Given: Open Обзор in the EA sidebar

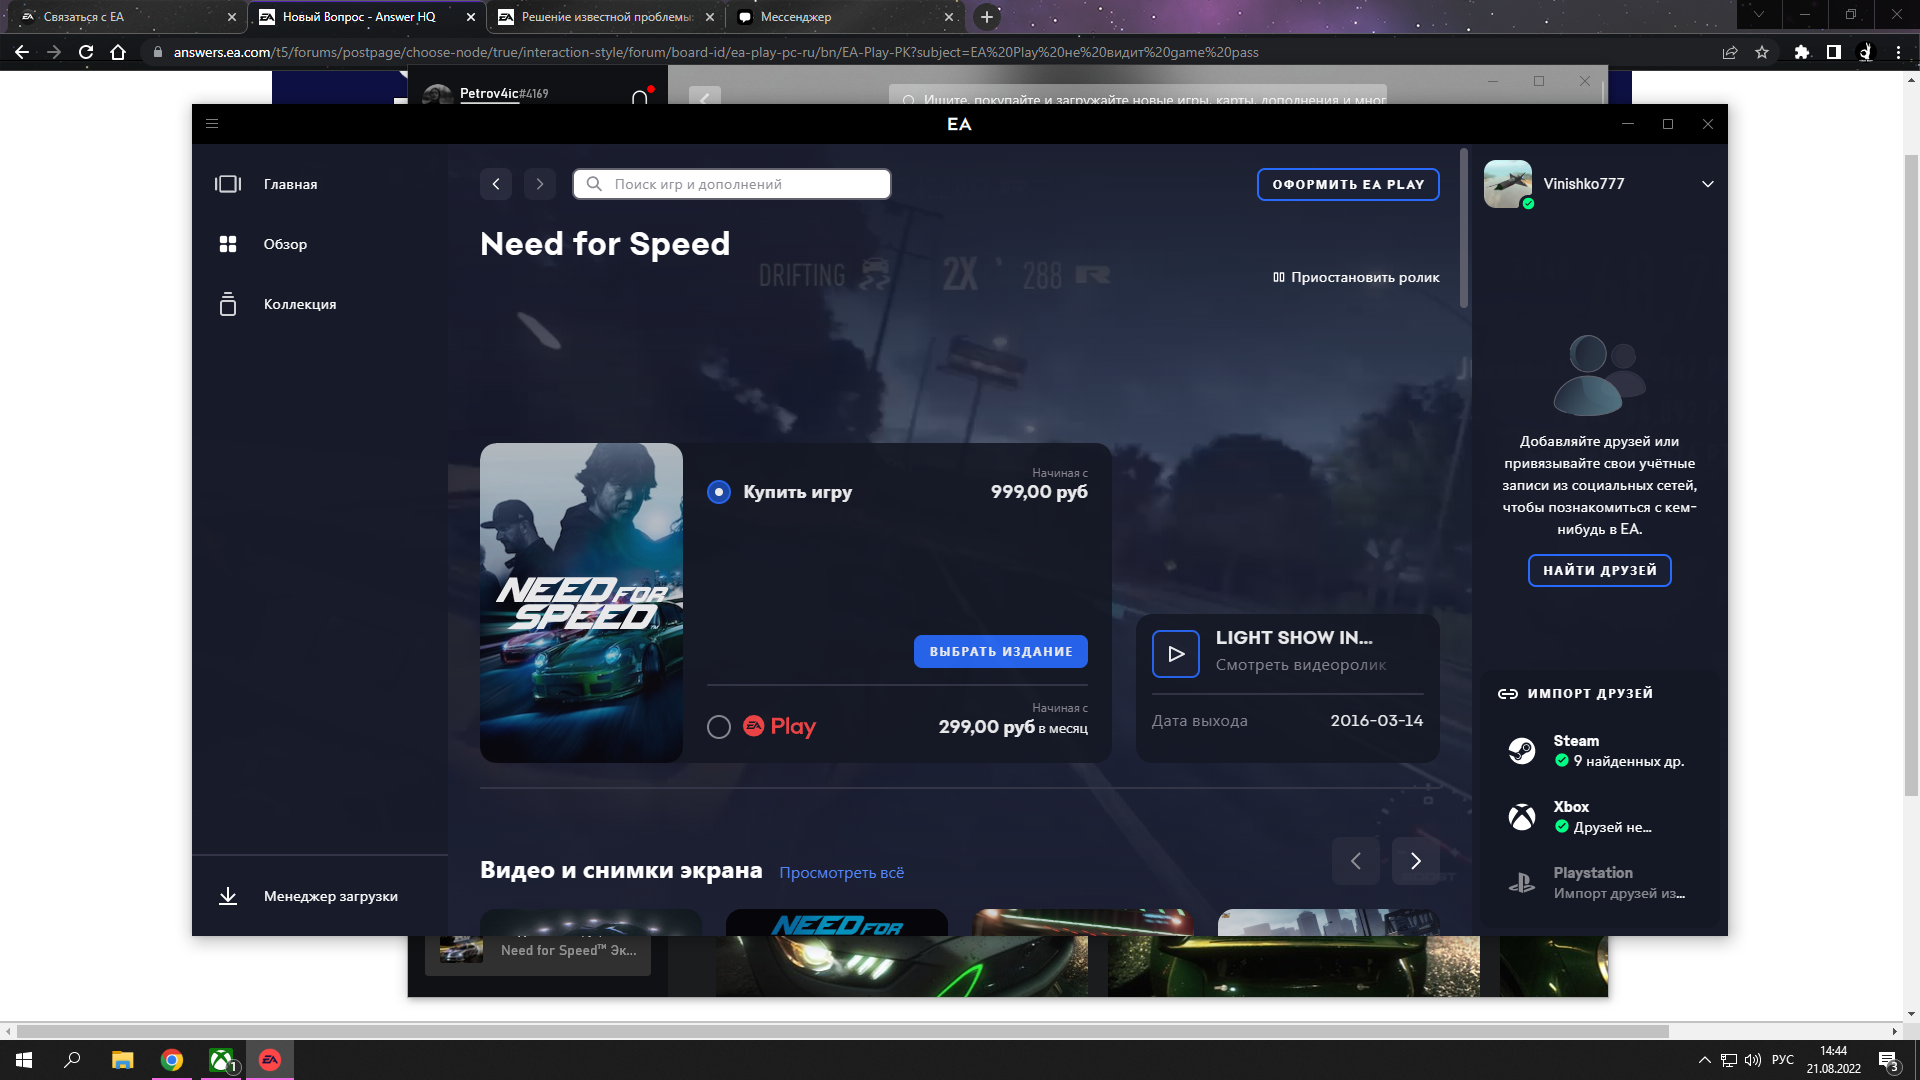Looking at the screenshot, I should pyautogui.click(x=285, y=244).
